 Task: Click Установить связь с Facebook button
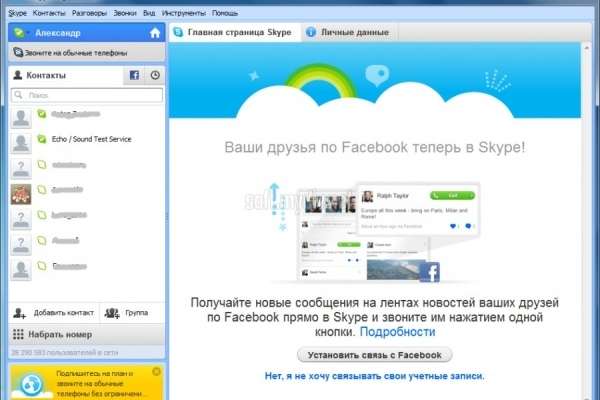374,355
